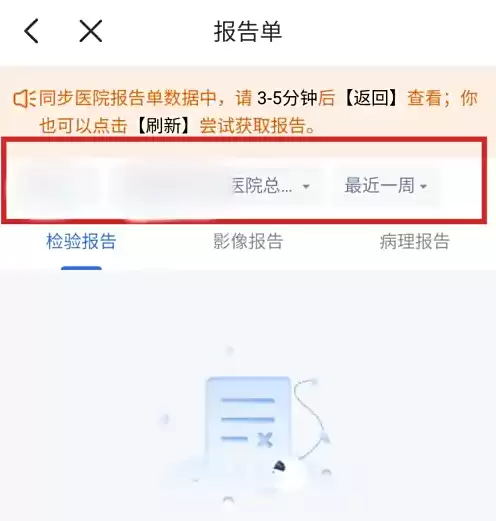Image resolution: width=496 pixels, height=521 pixels.
Task: Click the blue indicator under 检验报告
Action: pyautogui.click(x=81, y=268)
